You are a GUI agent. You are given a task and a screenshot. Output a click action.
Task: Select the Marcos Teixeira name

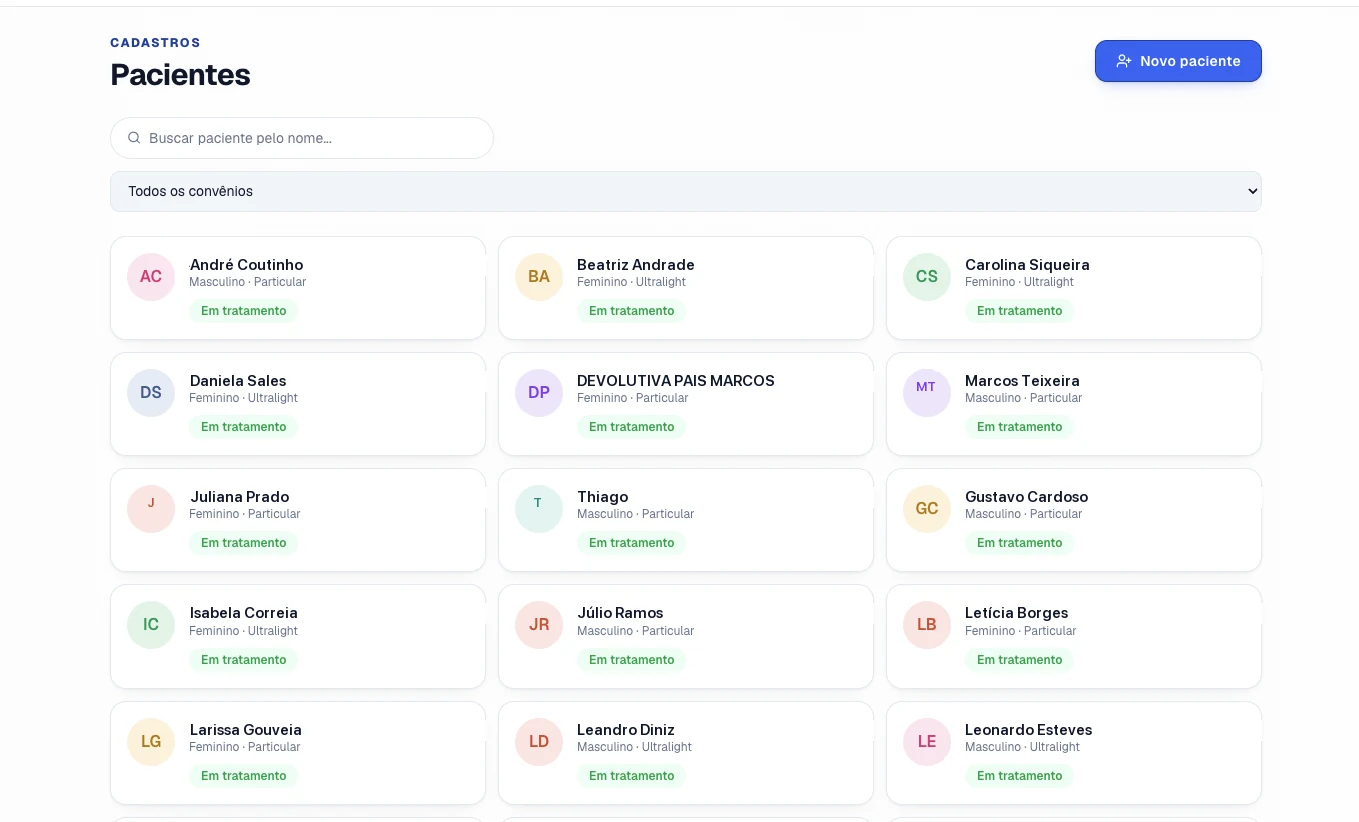(x=1022, y=381)
